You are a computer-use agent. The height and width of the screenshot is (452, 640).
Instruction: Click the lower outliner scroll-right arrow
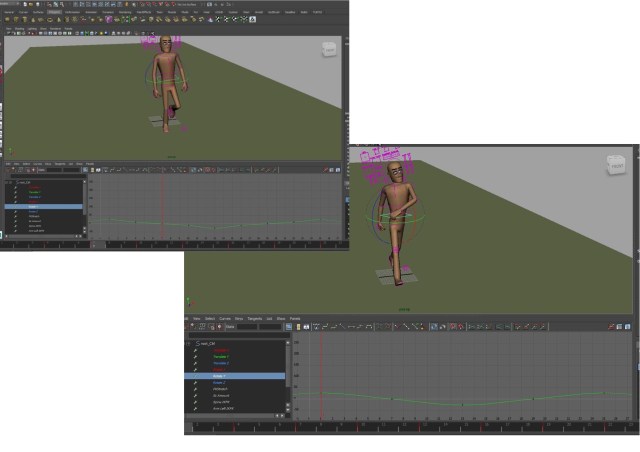point(282,415)
